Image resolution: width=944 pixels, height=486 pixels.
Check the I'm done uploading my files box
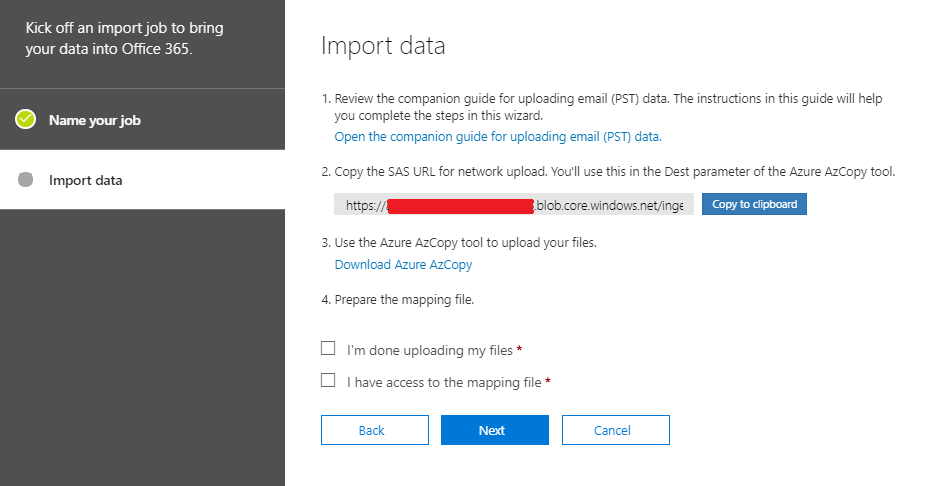coord(328,349)
